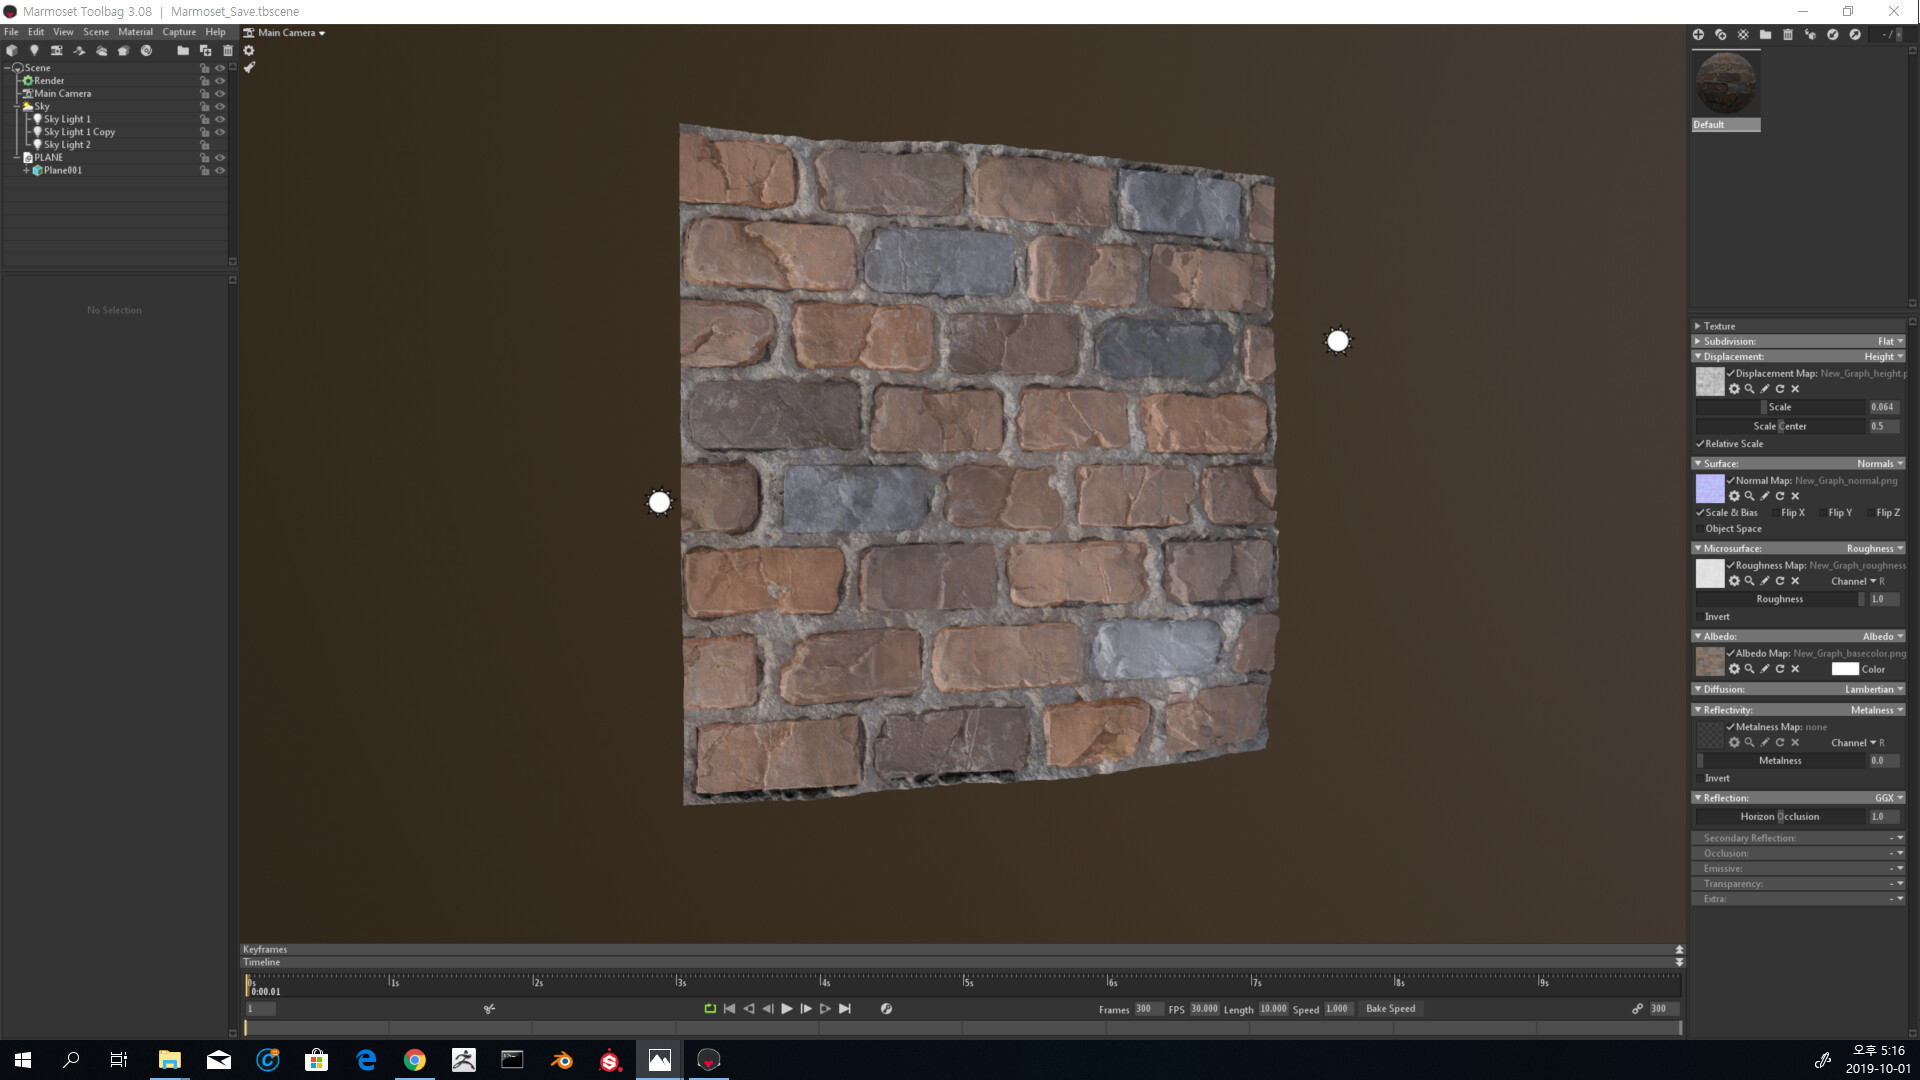
Task: Hide Sky Light 1 with its visibility eye
Action: 220,119
